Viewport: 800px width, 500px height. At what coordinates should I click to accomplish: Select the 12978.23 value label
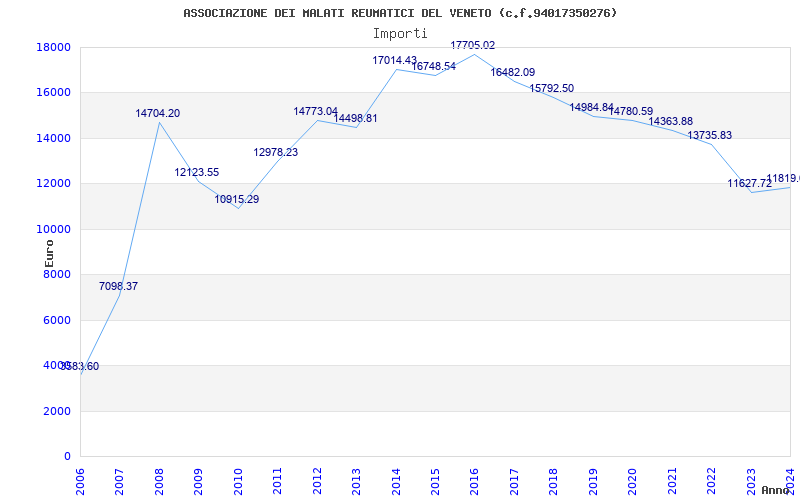tap(275, 153)
